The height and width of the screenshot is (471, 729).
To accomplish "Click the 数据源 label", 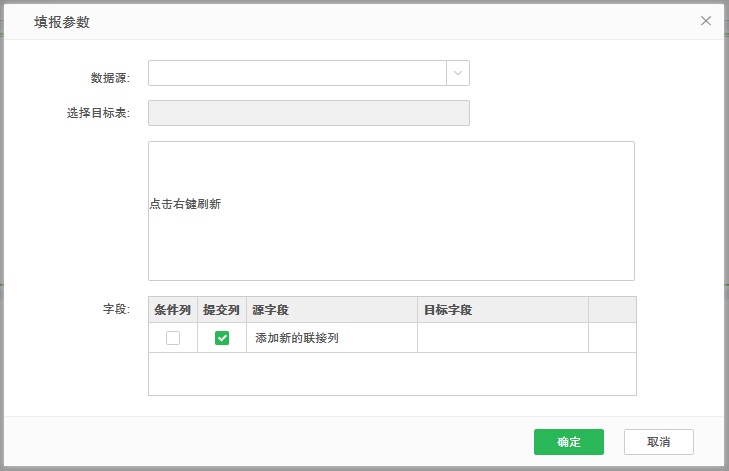I will coord(110,78).
